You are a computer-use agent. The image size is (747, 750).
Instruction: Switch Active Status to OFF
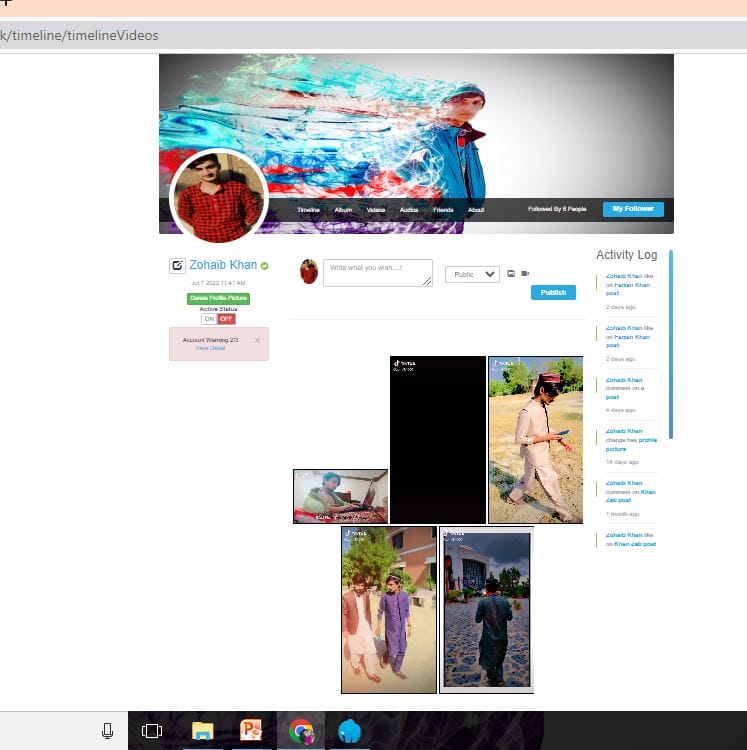point(226,319)
